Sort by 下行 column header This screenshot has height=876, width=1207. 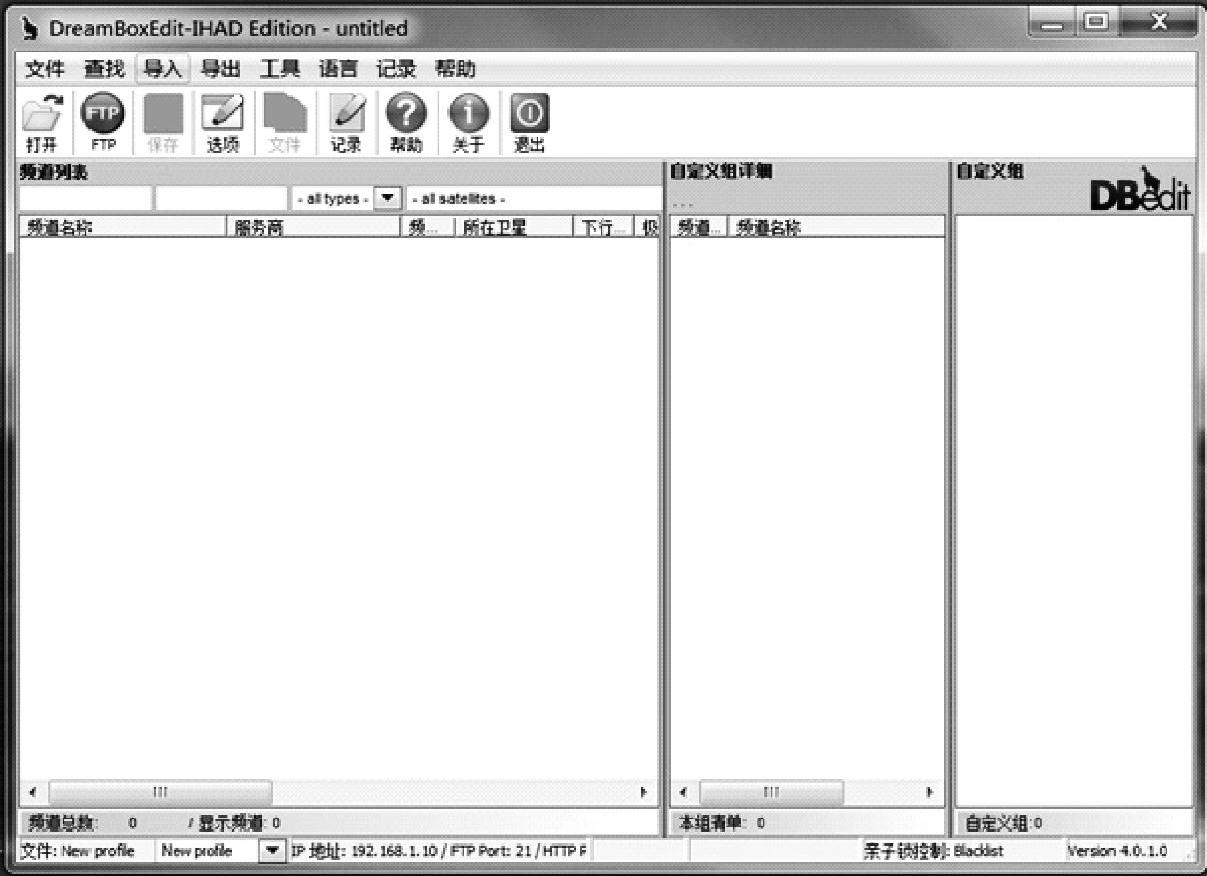tap(603, 227)
